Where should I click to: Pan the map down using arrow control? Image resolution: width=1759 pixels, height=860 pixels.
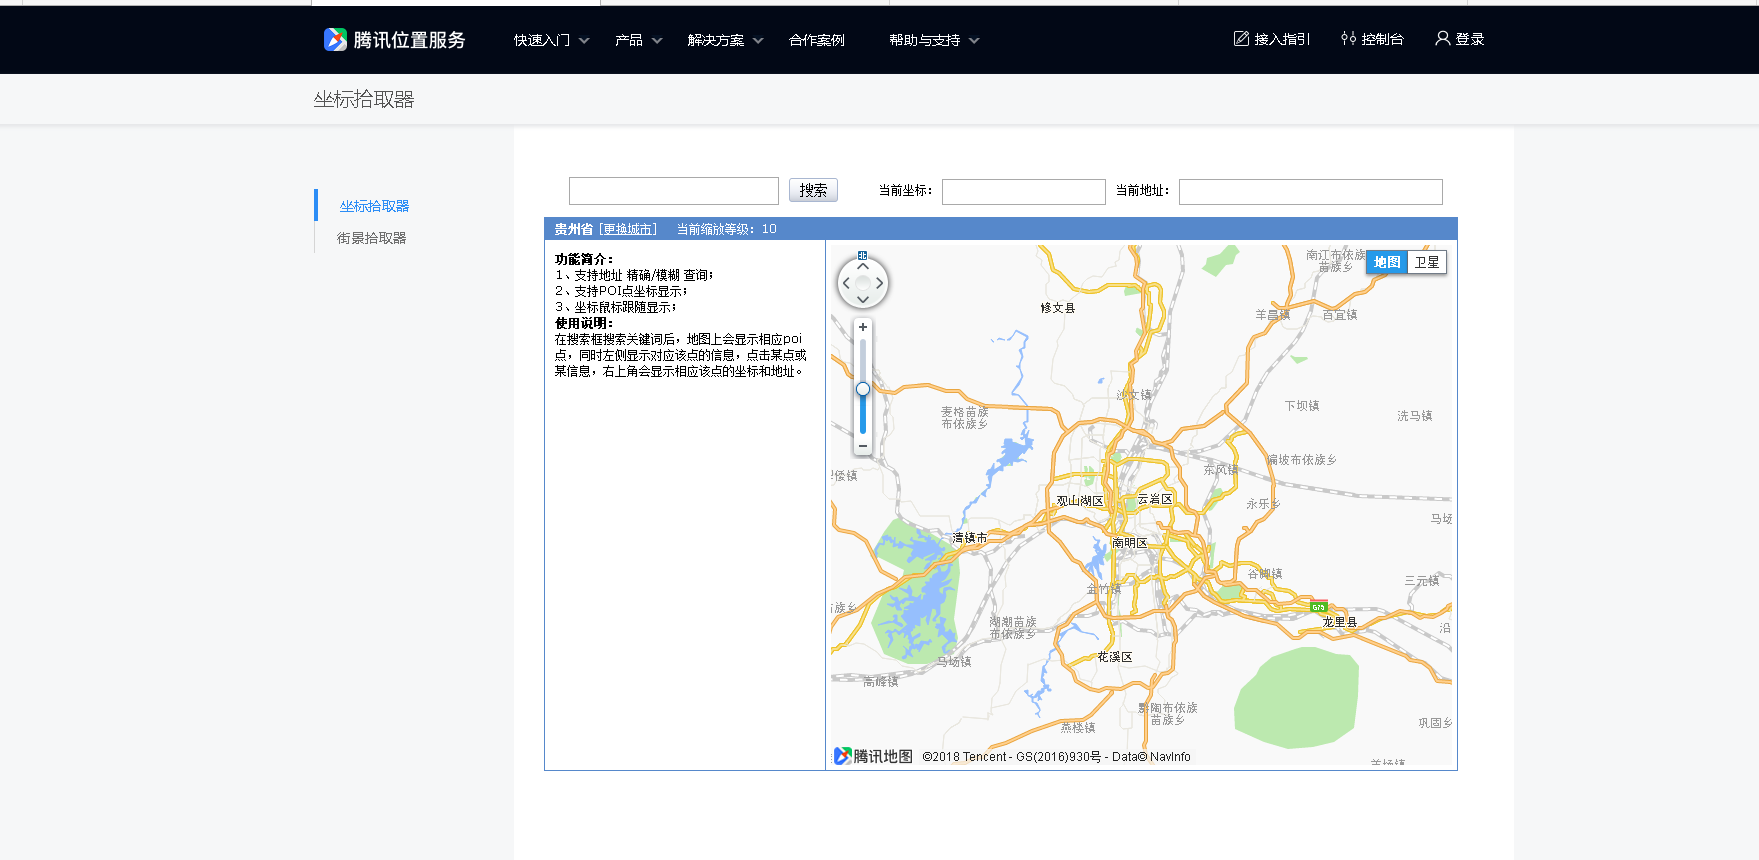pyautogui.click(x=862, y=300)
